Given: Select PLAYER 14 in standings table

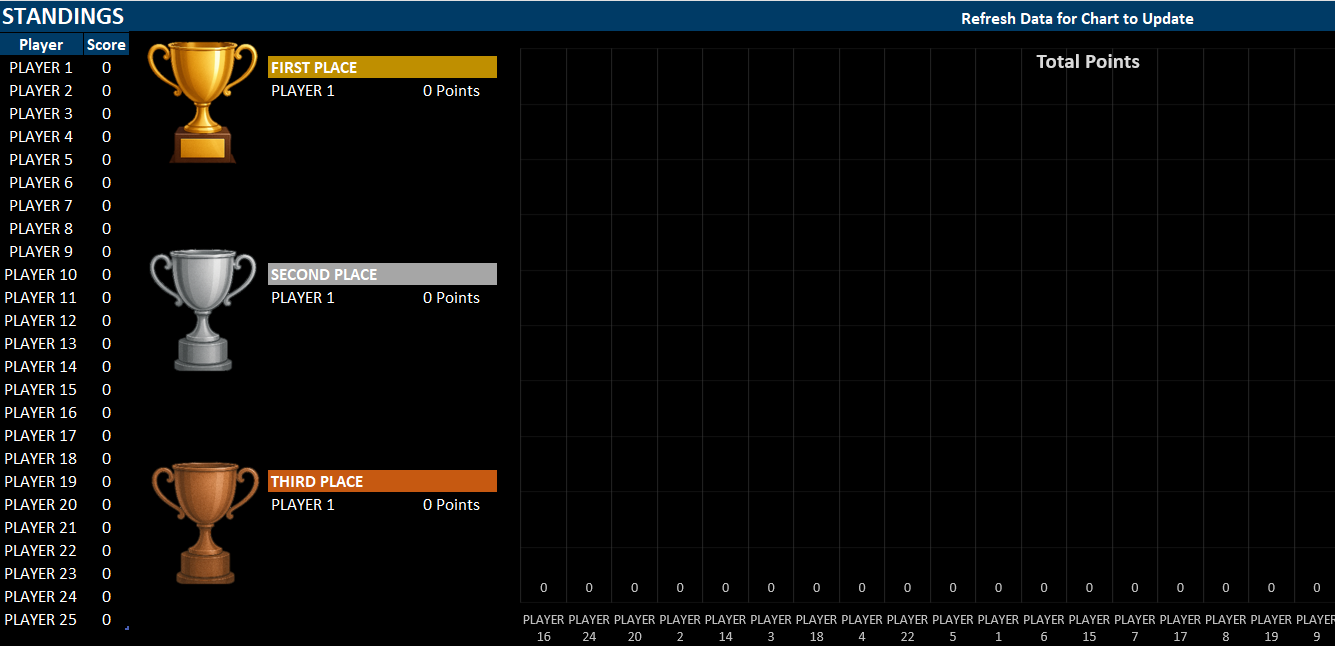Looking at the screenshot, I should pos(41,367).
